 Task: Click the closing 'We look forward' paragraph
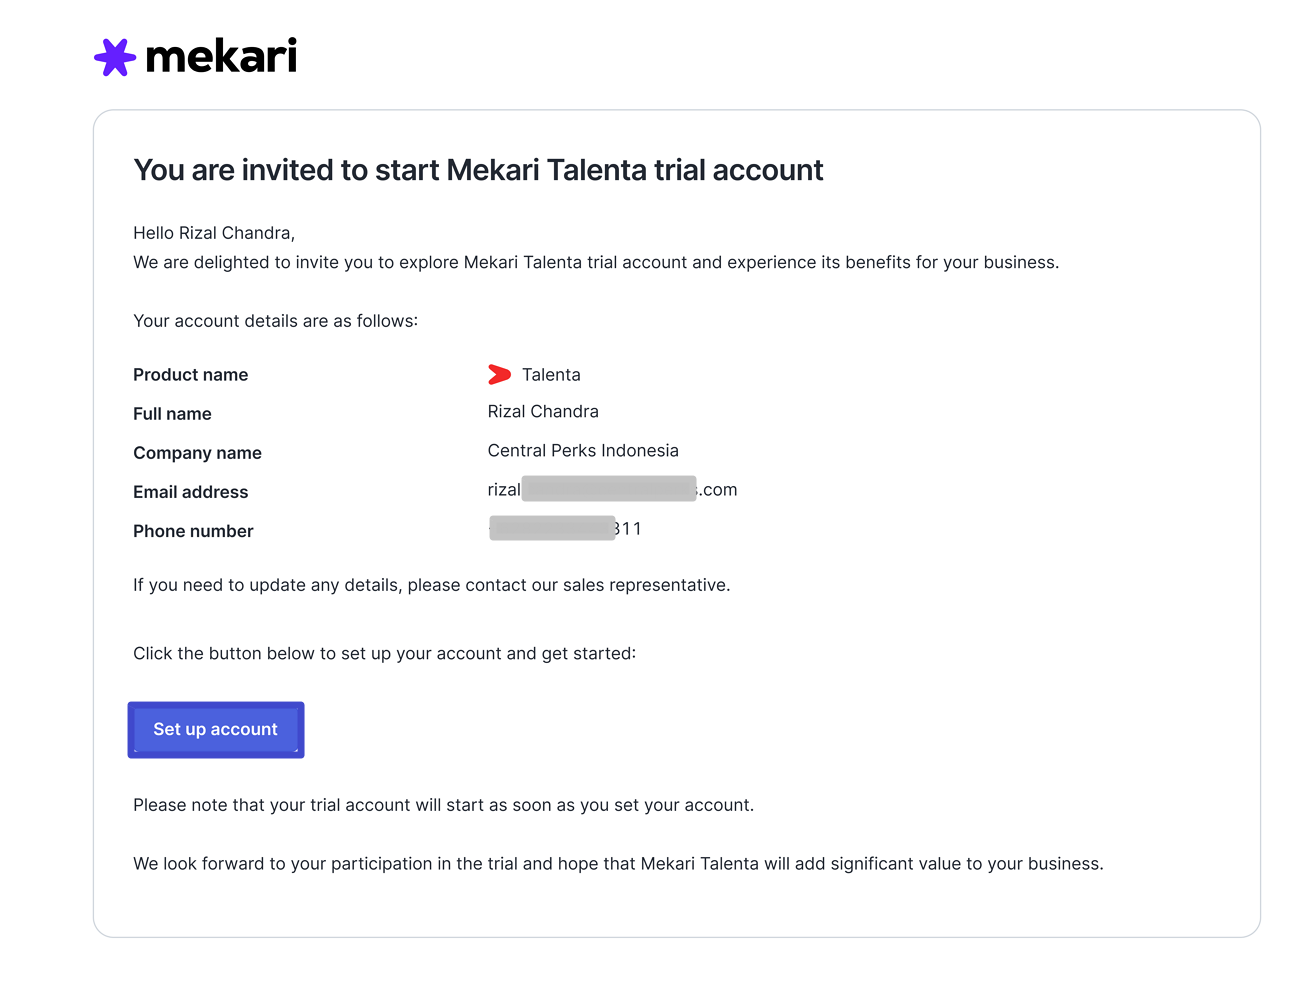tap(618, 864)
